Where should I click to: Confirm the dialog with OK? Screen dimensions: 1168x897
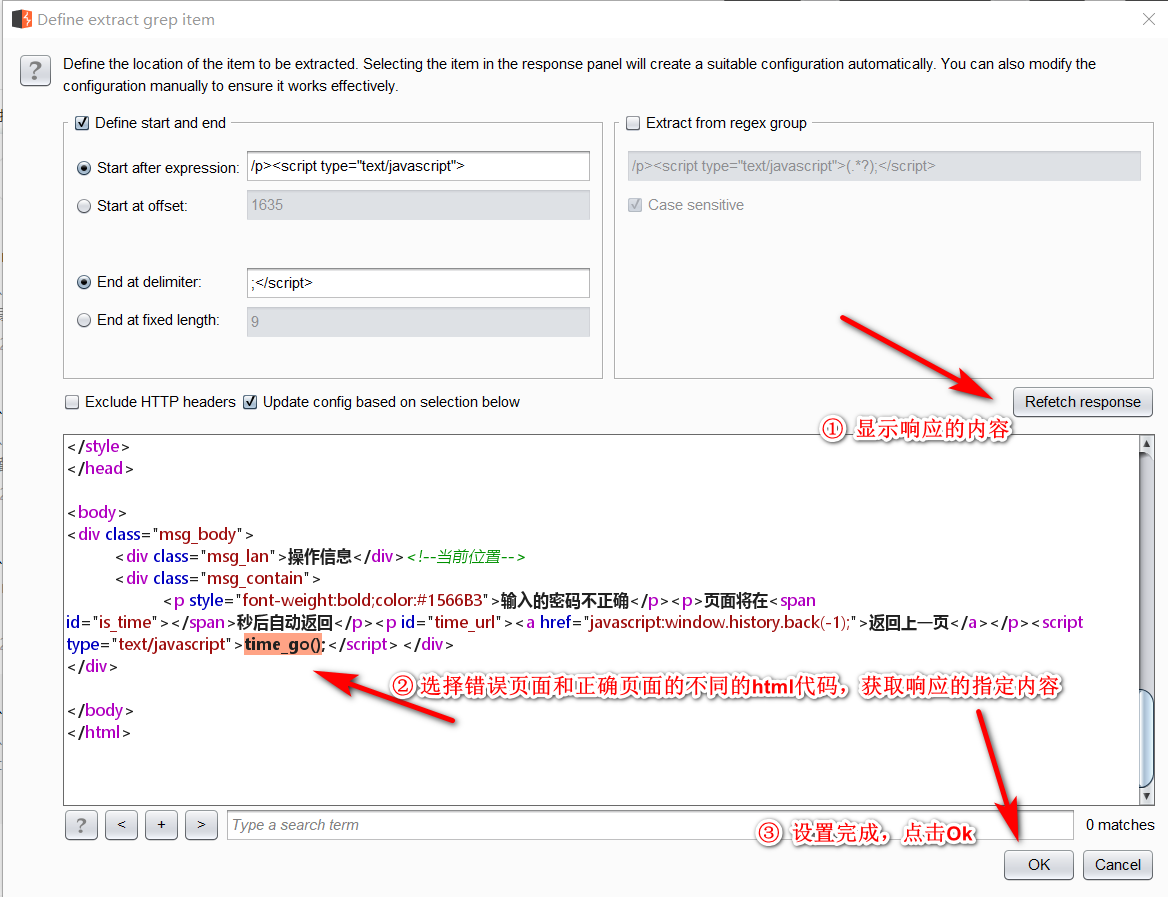click(x=1038, y=864)
